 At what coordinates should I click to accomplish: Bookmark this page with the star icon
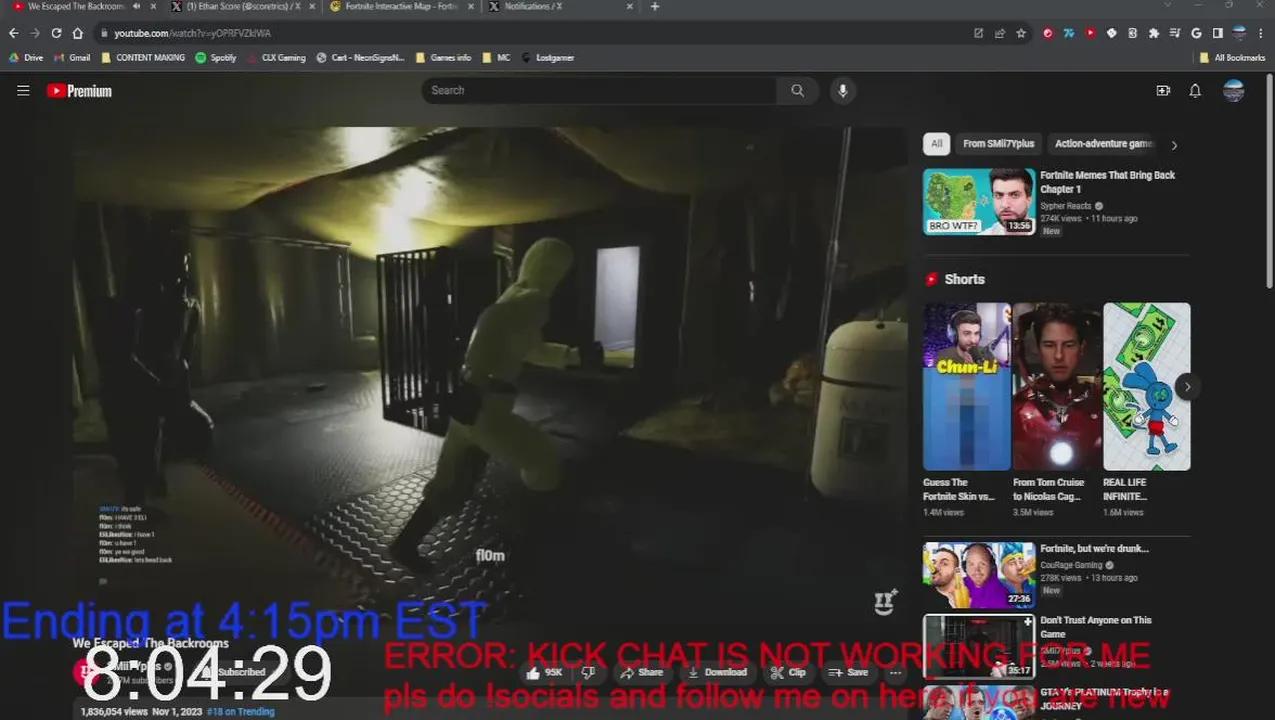pyautogui.click(x=1021, y=33)
